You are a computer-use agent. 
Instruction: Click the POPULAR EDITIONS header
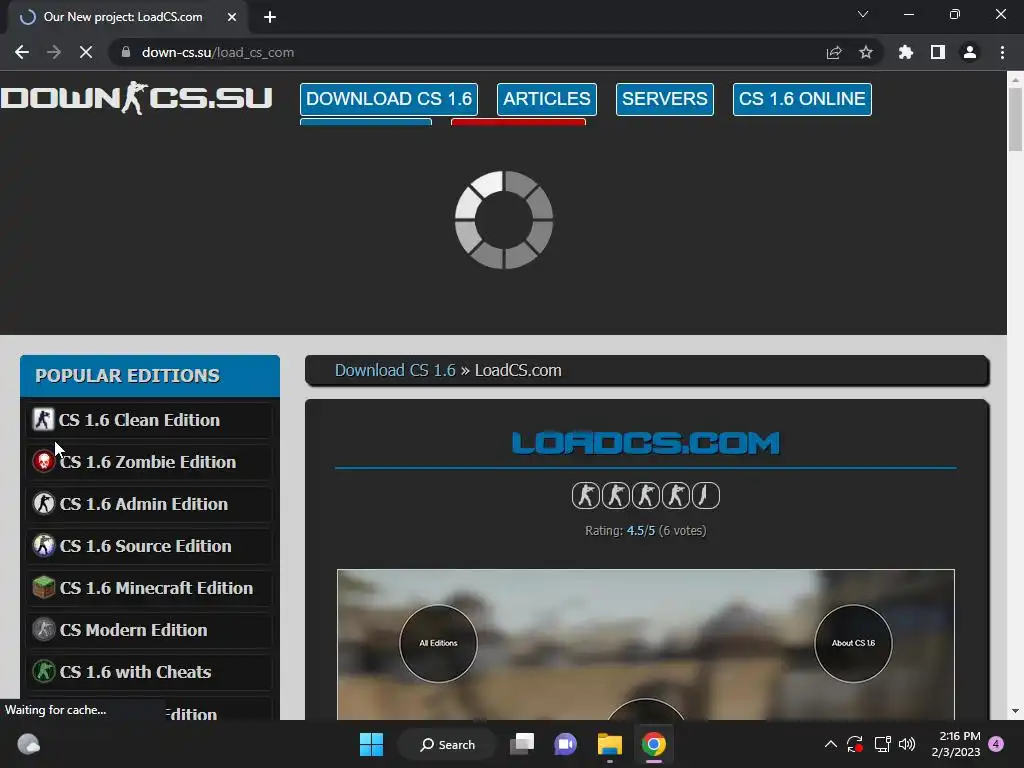[x=150, y=376]
